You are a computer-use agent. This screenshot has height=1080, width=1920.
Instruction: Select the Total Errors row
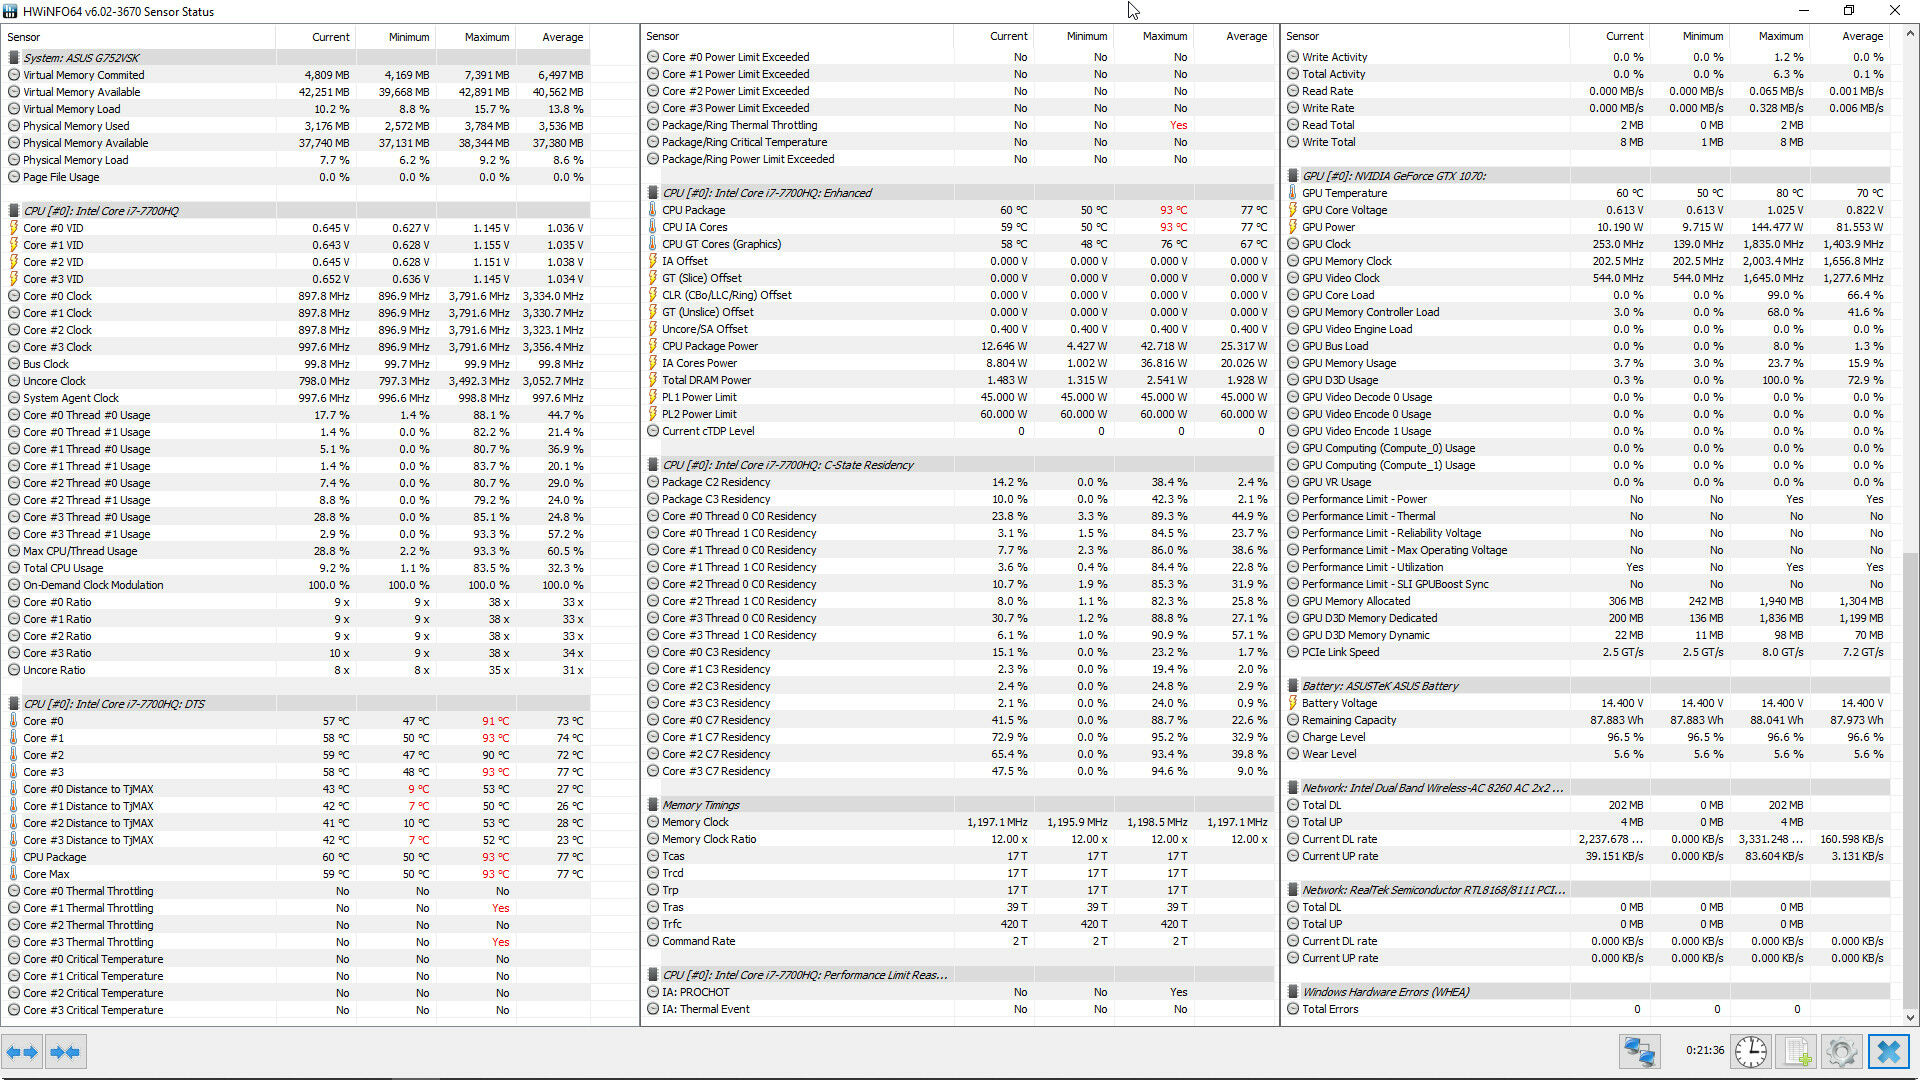(1588, 1009)
